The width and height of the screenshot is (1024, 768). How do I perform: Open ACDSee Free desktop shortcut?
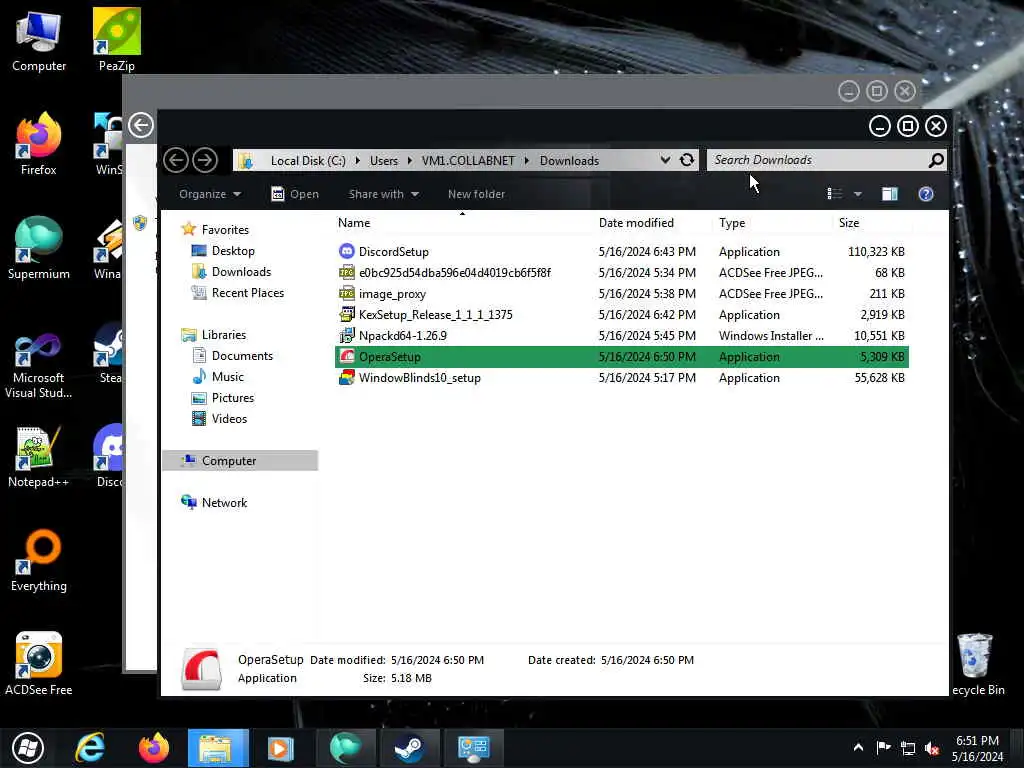coord(39,664)
